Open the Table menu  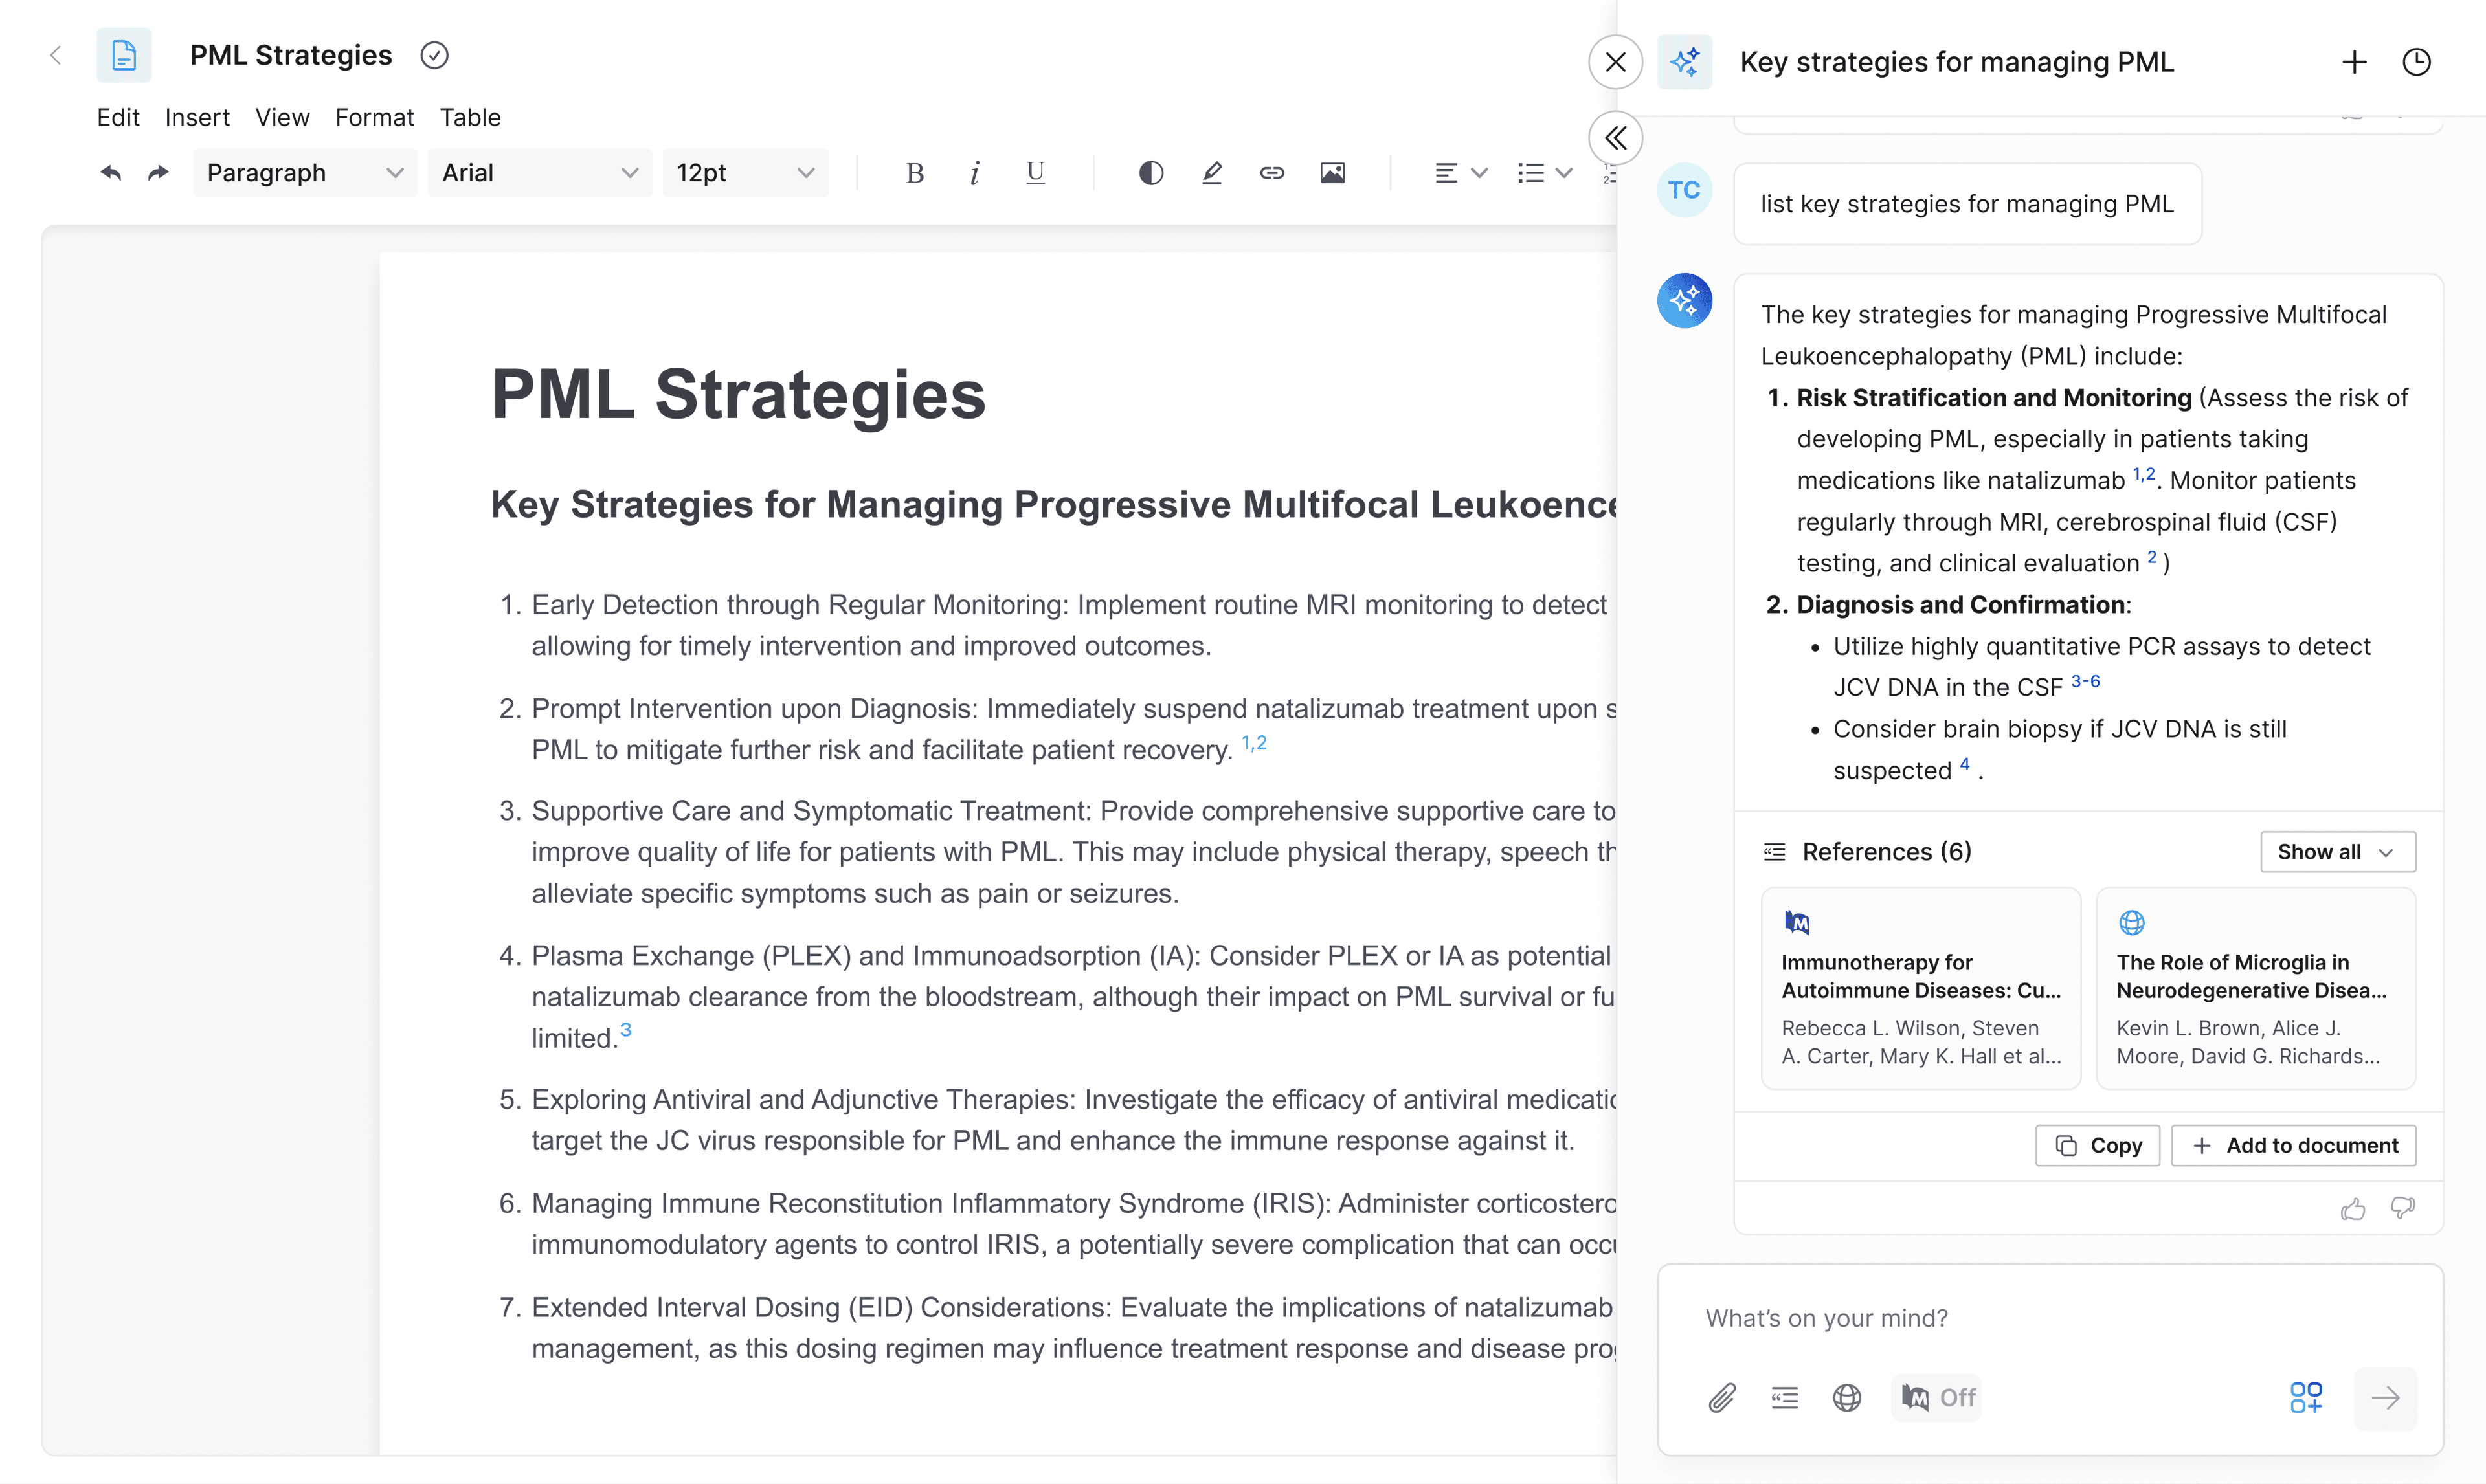coord(470,117)
